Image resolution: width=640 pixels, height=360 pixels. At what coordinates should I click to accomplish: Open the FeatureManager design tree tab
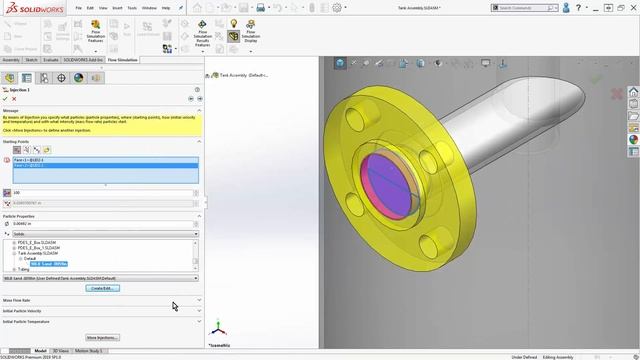pyautogui.click(x=10, y=78)
